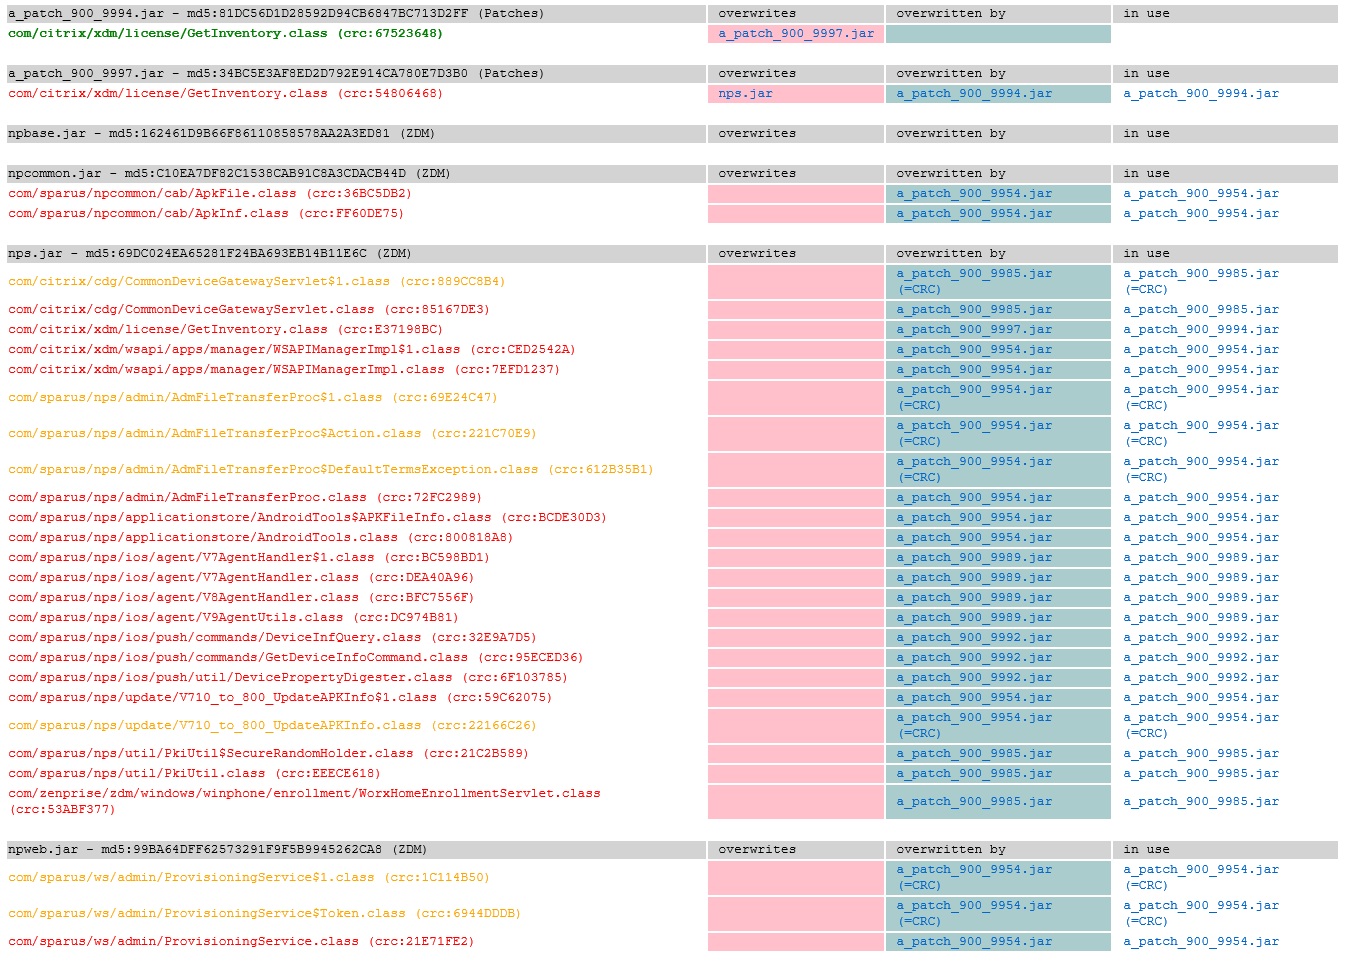Click GetInventory.class entry with crc:54806468
Viewport: 1346px width, 956px height.
point(225,93)
